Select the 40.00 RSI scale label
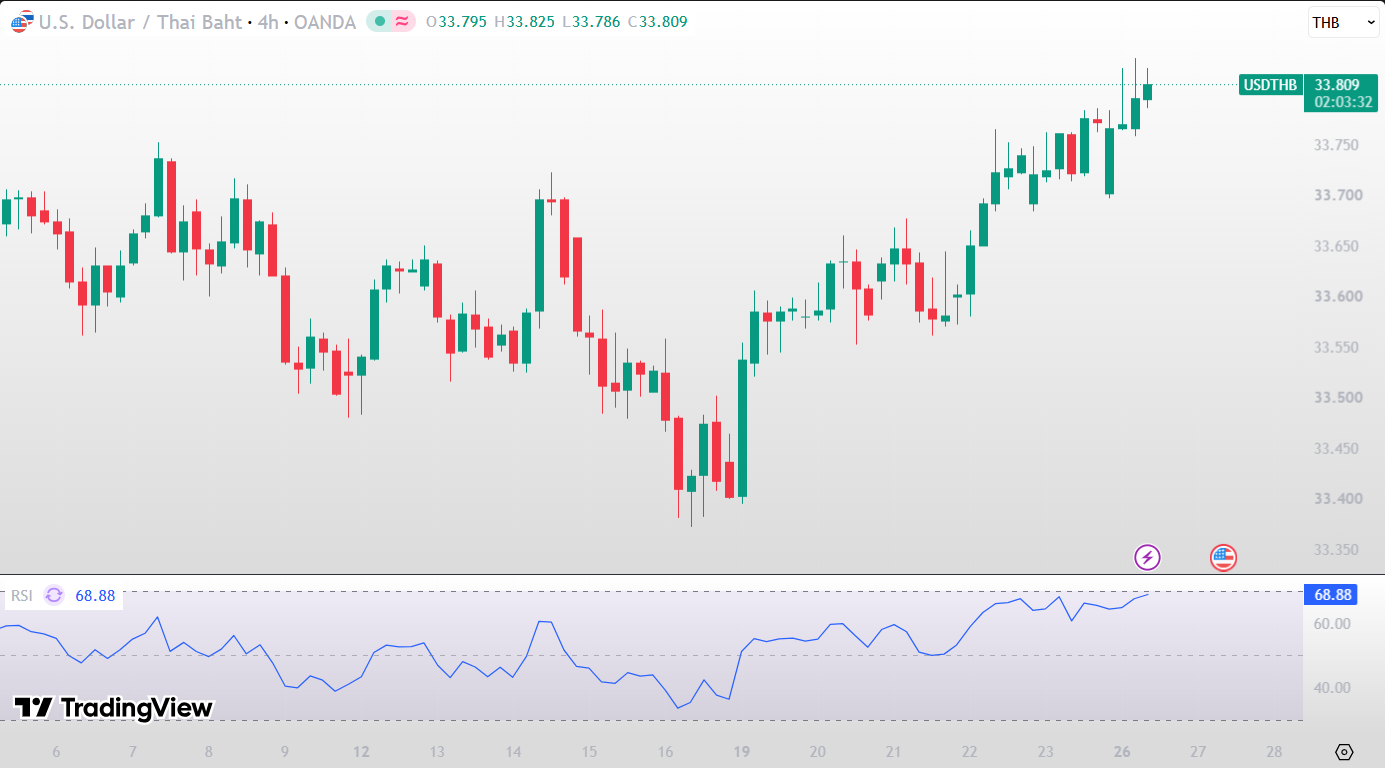 point(1332,688)
